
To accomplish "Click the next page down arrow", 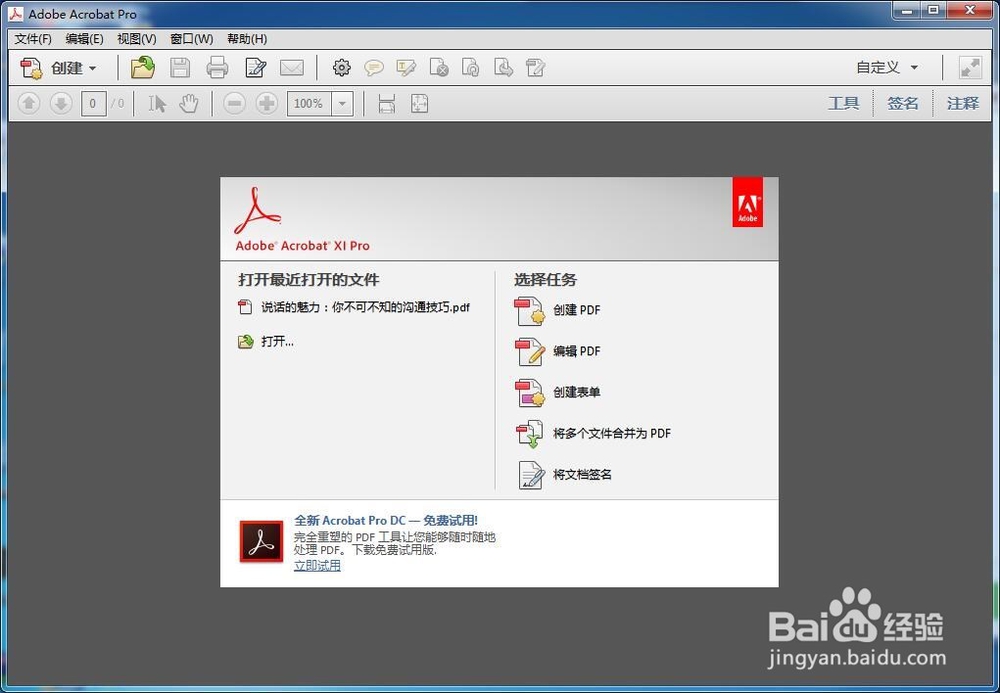I will click(61, 103).
